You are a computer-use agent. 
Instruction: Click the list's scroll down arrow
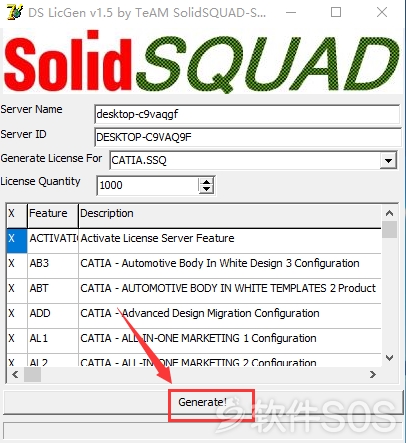point(389,358)
